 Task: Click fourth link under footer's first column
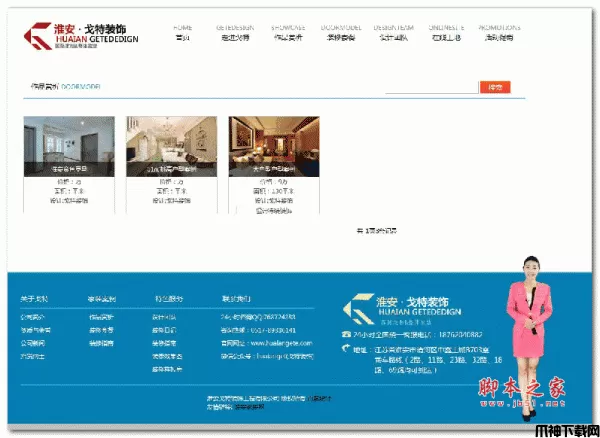pos(33,356)
